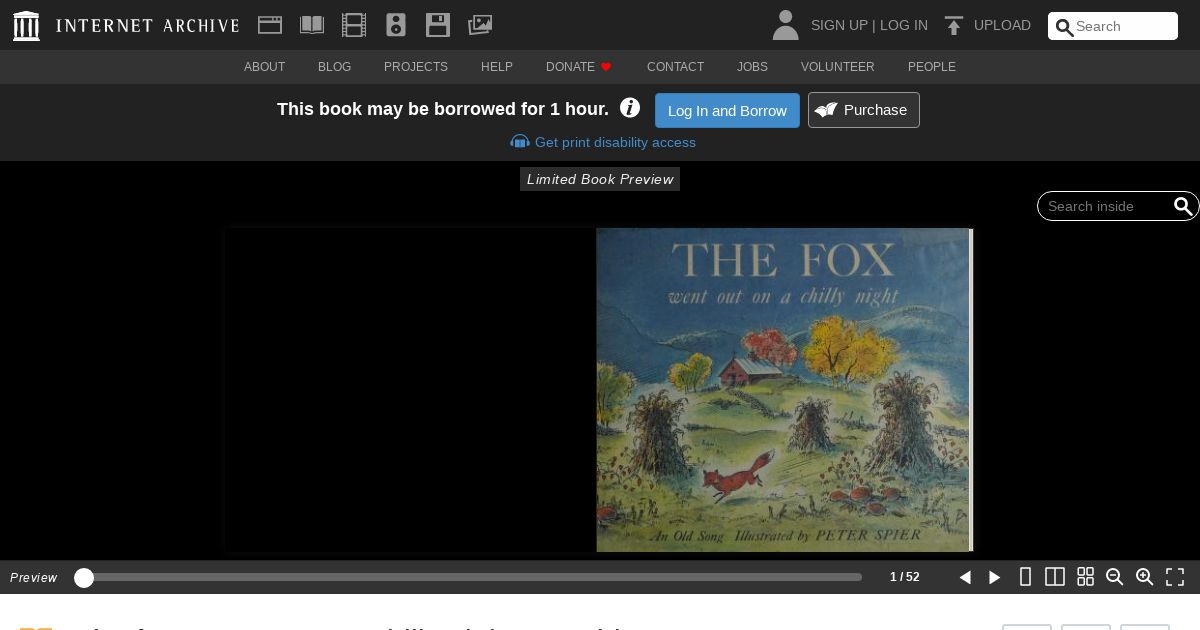Open the BLOG menu item
Image resolution: width=1200 pixels, height=630 pixels.
point(334,67)
